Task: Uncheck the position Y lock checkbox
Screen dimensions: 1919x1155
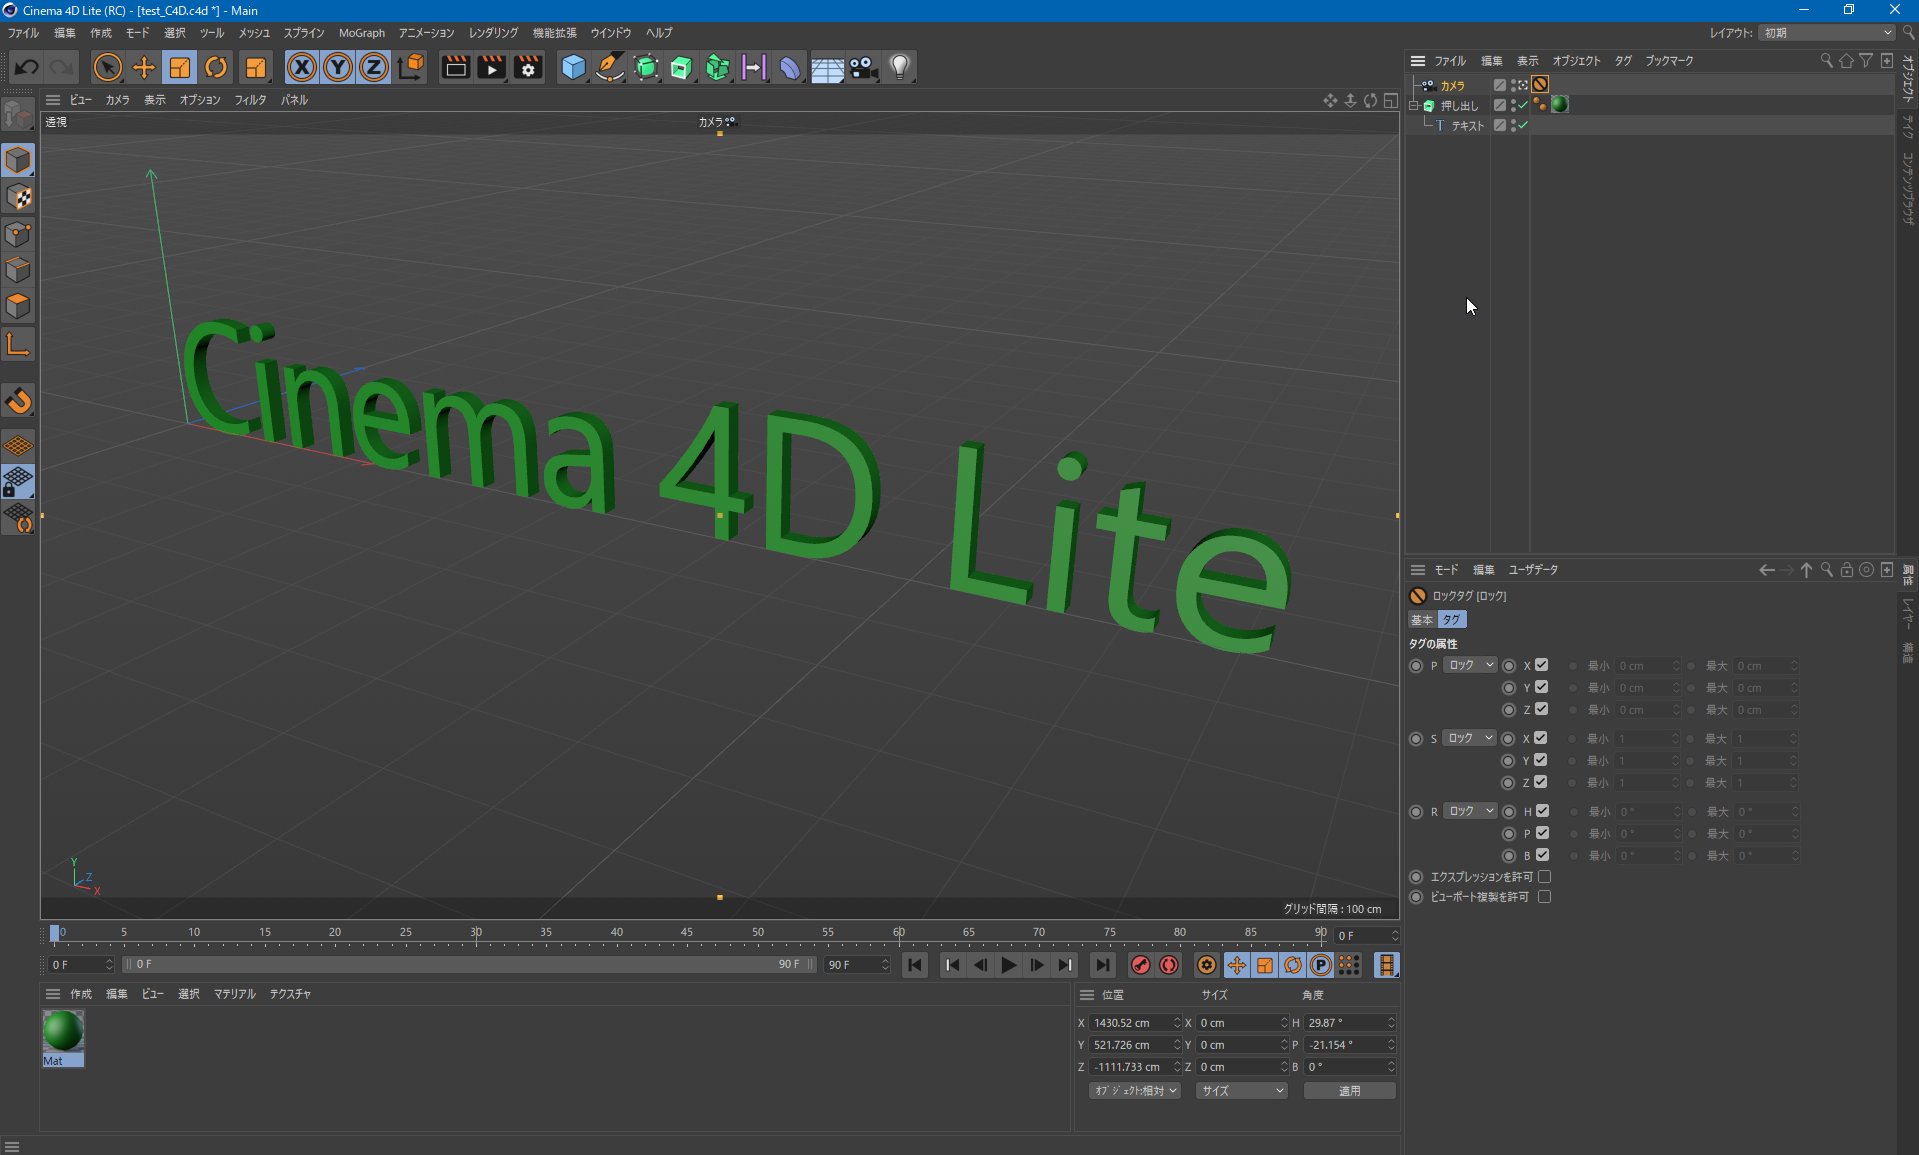Action: 1542,687
